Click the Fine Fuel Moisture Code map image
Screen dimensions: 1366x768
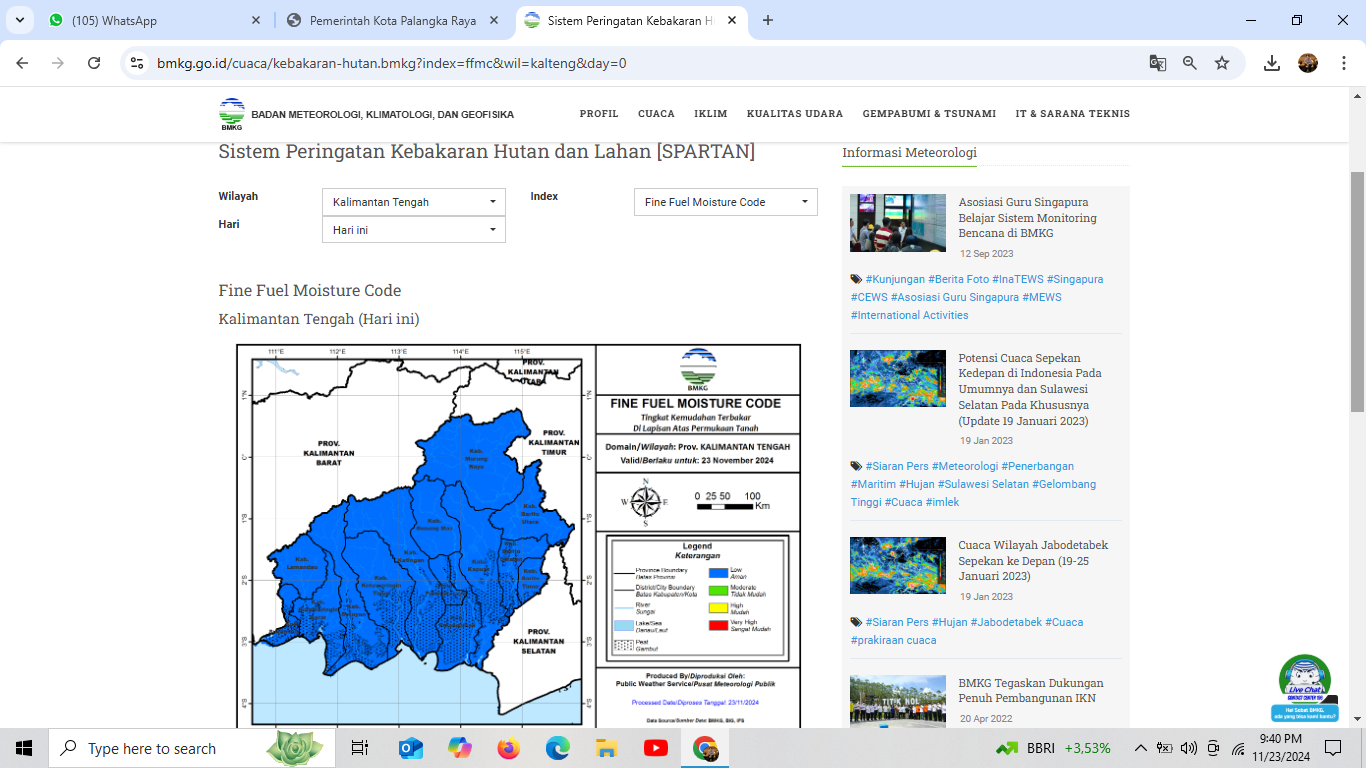pos(518,536)
